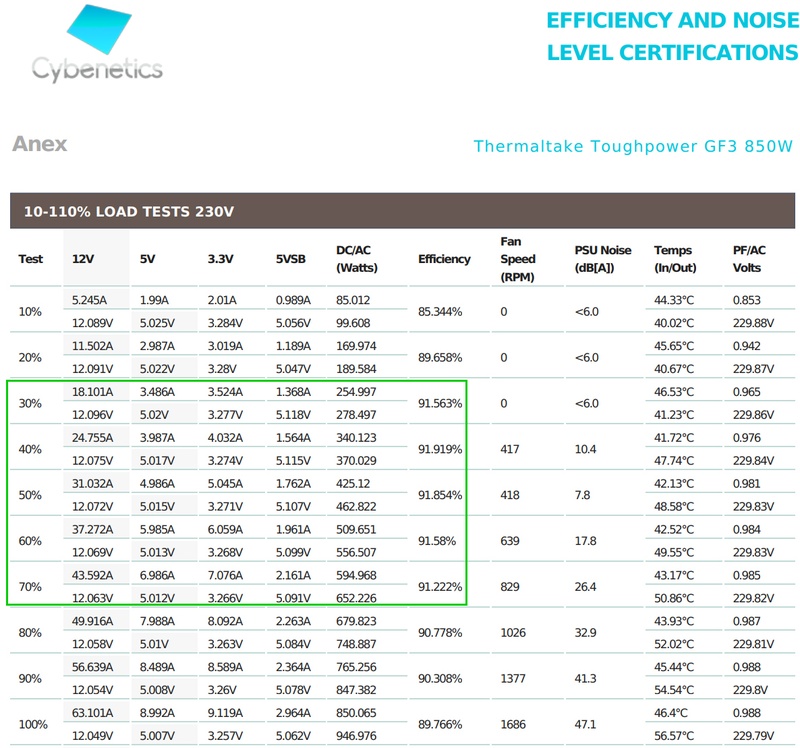This screenshot has width=800, height=748.
Task: Click the "12V" column header
Action: tap(83, 259)
